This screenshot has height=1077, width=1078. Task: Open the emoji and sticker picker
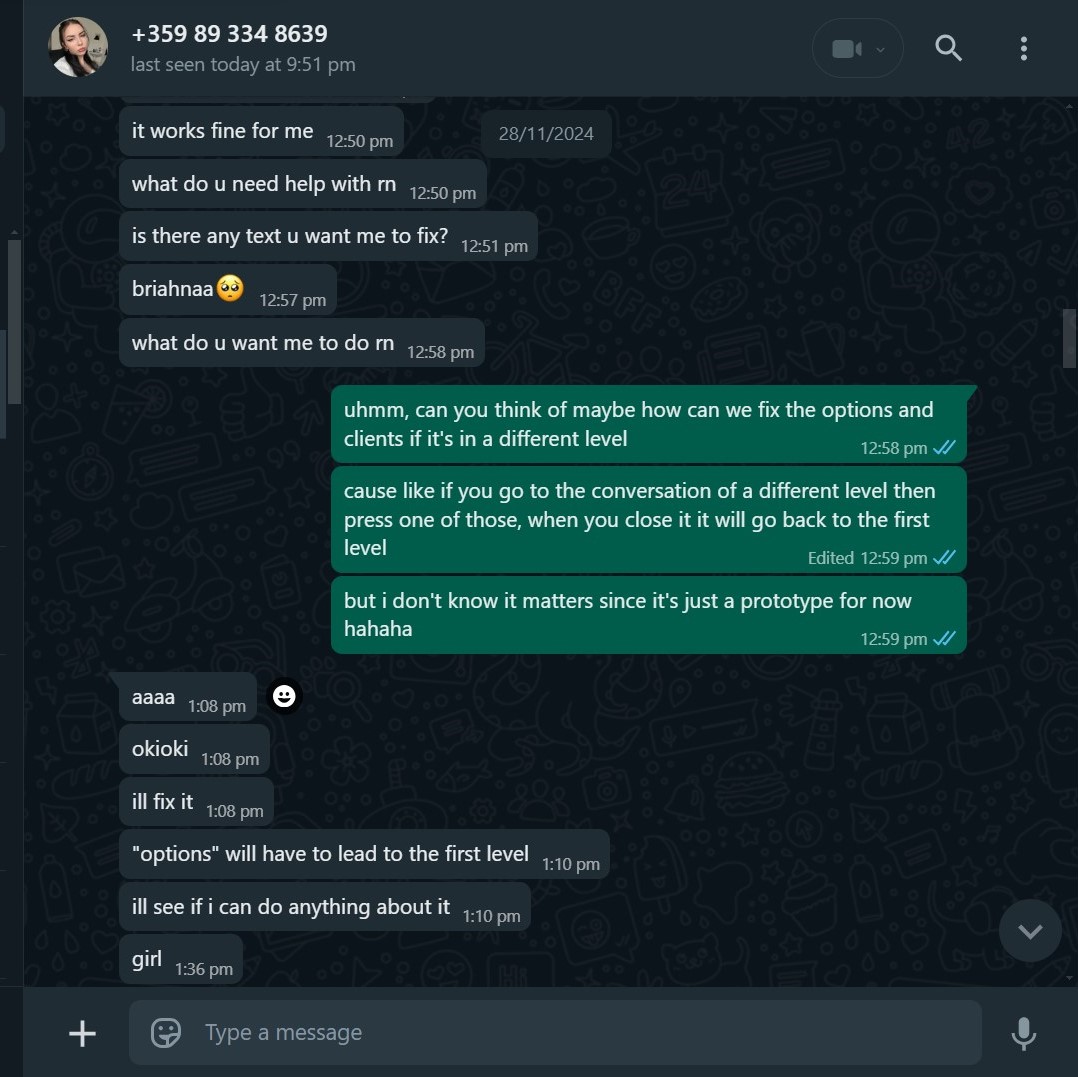166,1033
